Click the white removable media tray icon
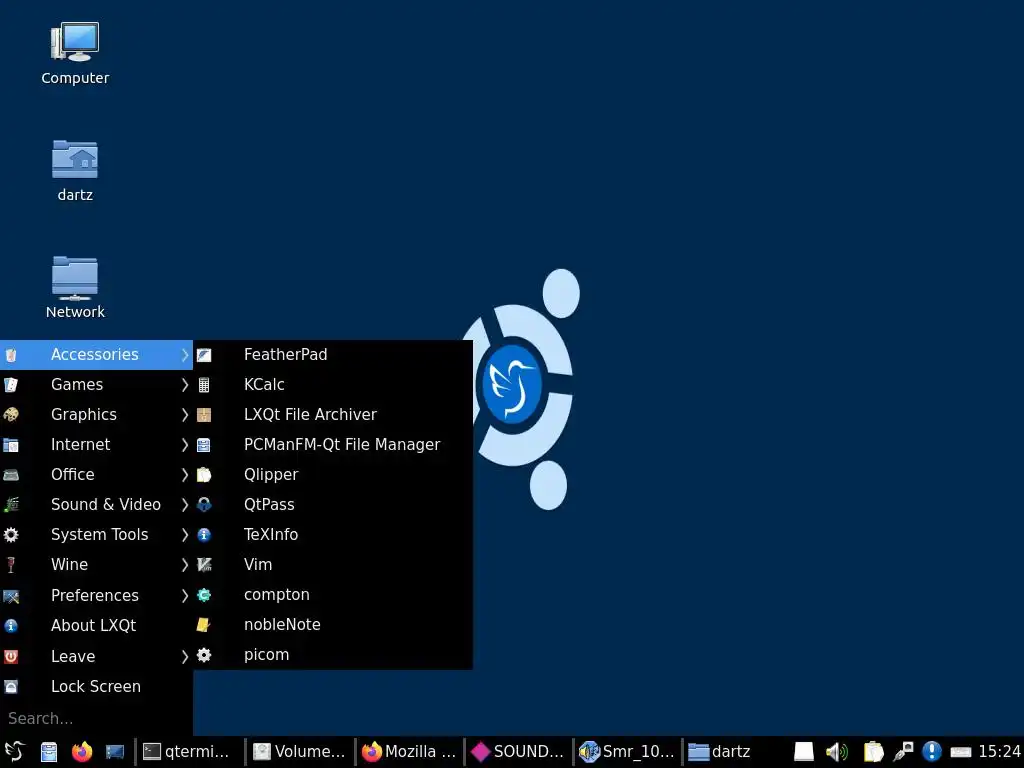This screenshot has height=768, width=1024. (804, 752)
